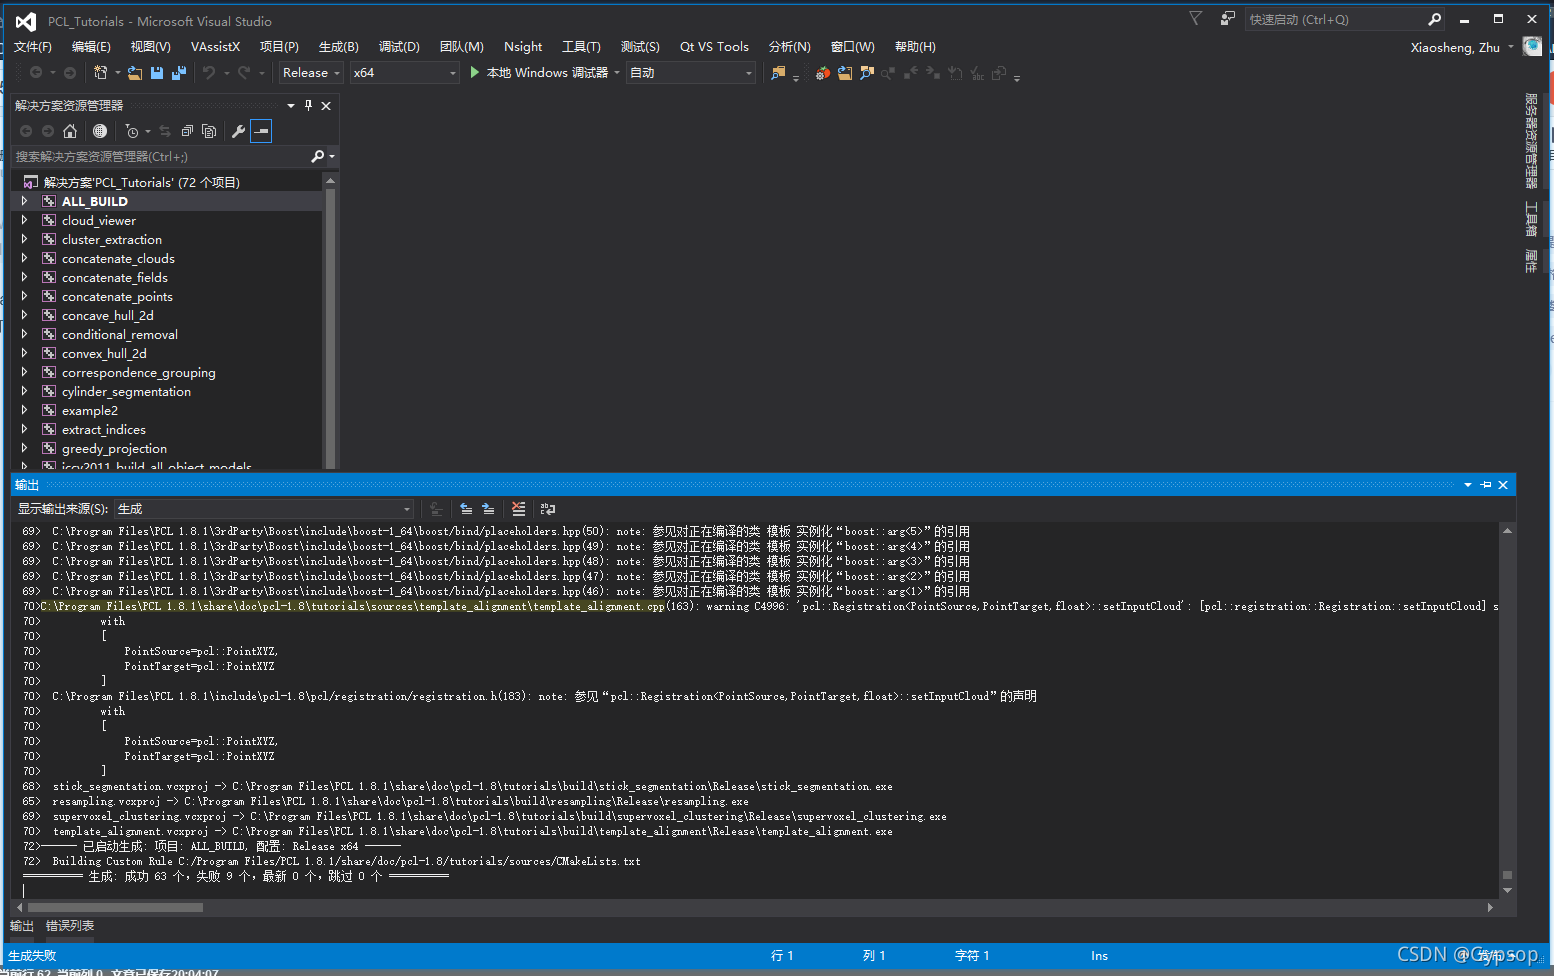Click the user account avatar picture
The image size is (1554, 976).
point(1532,46)
